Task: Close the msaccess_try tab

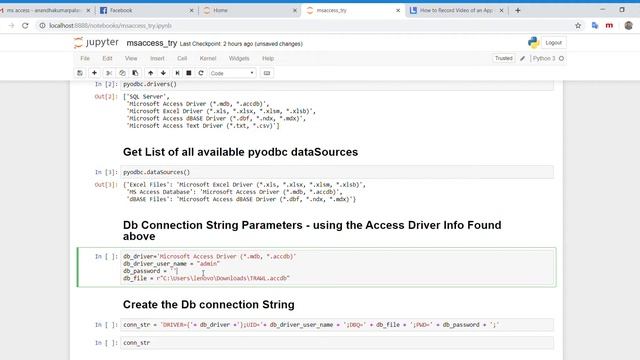Action: click(x=398, y=11)
